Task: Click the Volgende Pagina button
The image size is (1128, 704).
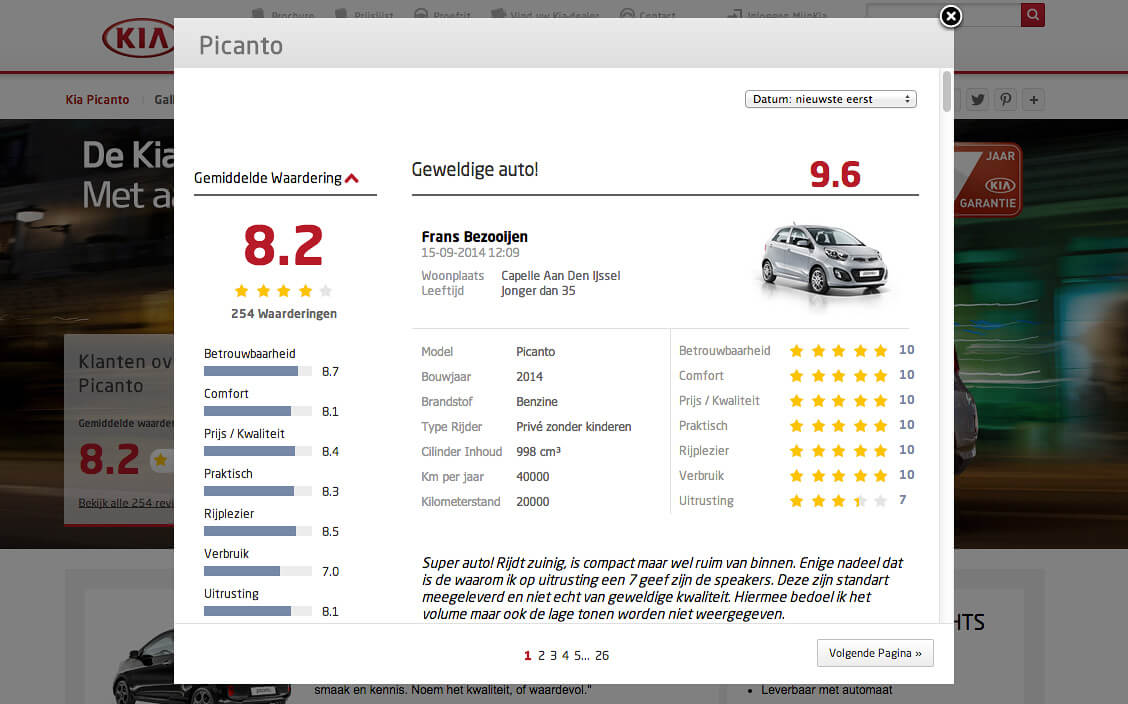Action: [875, 652]
